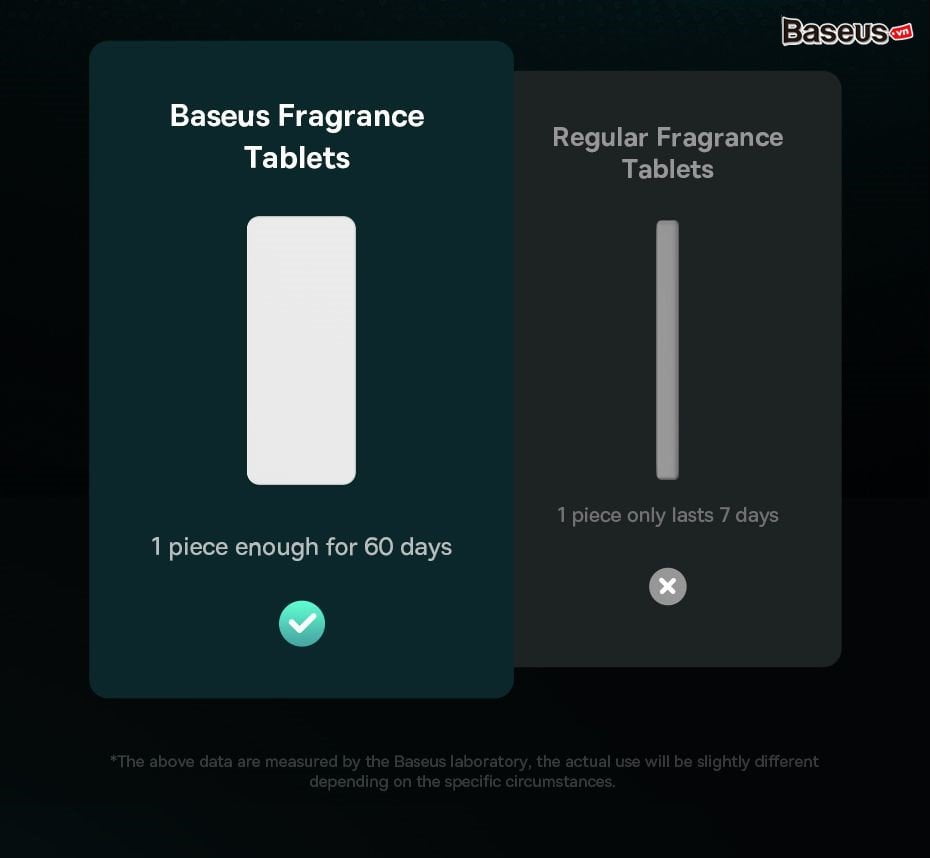Image resolution: width=930 pixels, height=858 pixels.
Task: Click the gray X circle icon
Action: (667, 586)
